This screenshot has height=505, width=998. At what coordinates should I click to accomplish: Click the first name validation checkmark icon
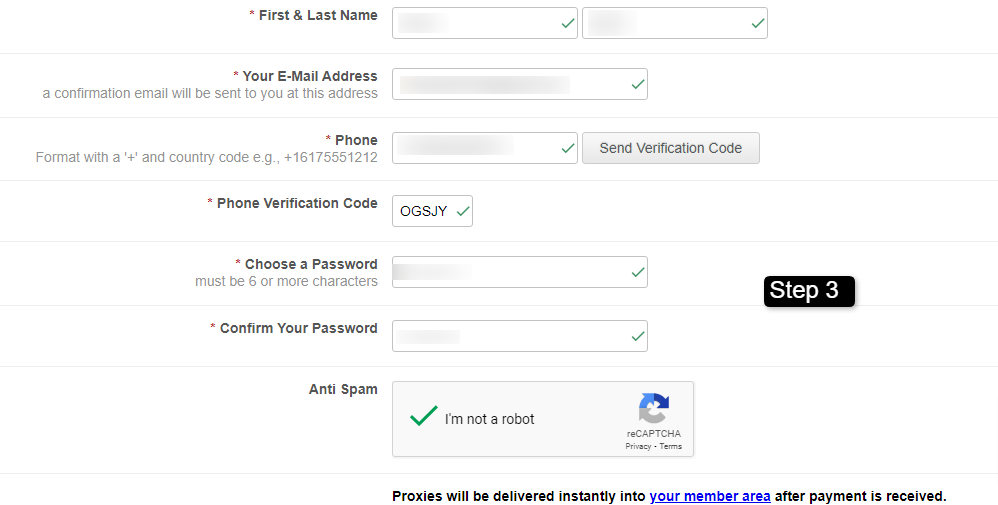pyautogui.click(x=568, y=23)
